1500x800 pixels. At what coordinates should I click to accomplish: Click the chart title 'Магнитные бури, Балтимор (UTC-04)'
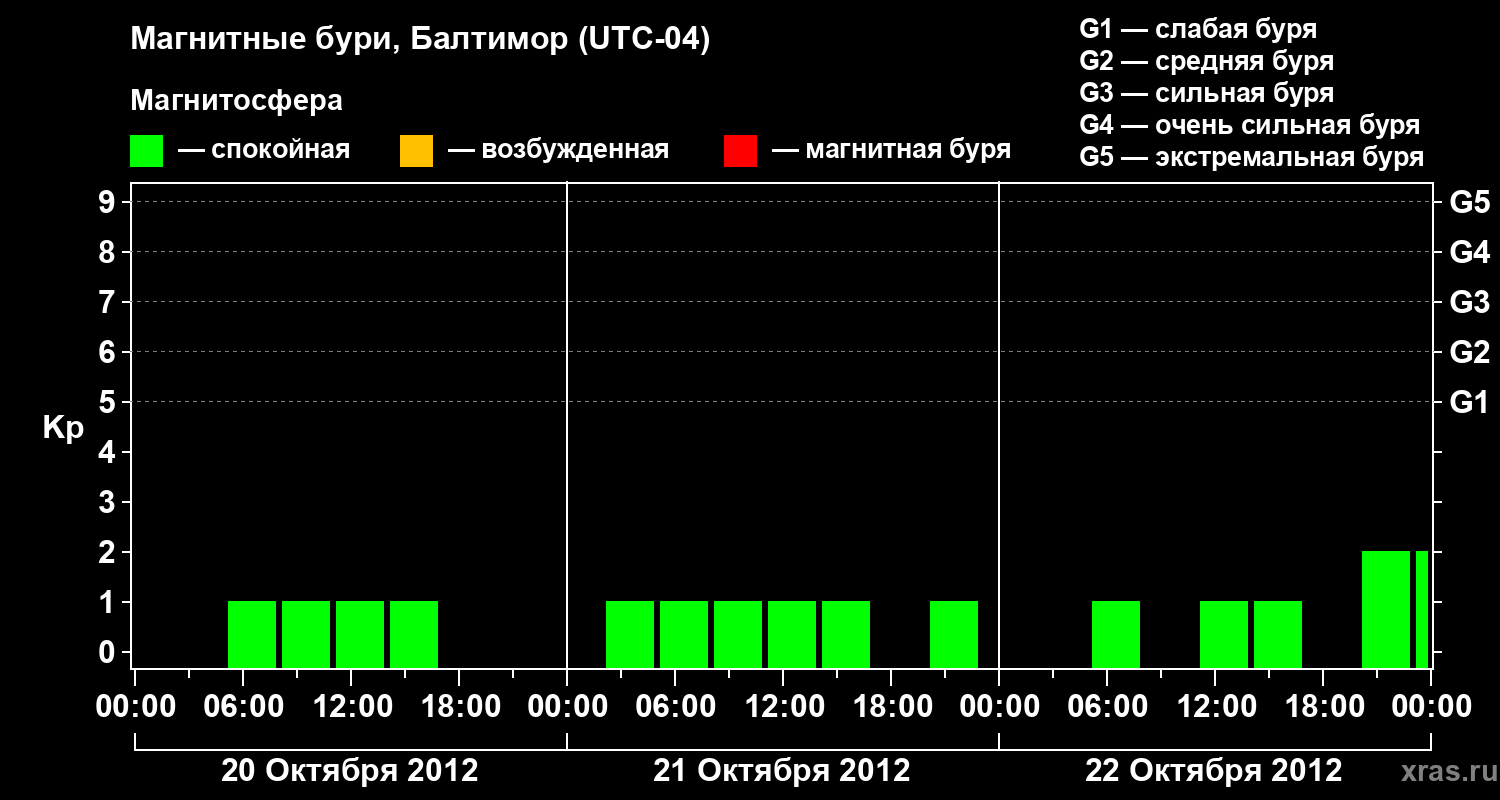420,40
